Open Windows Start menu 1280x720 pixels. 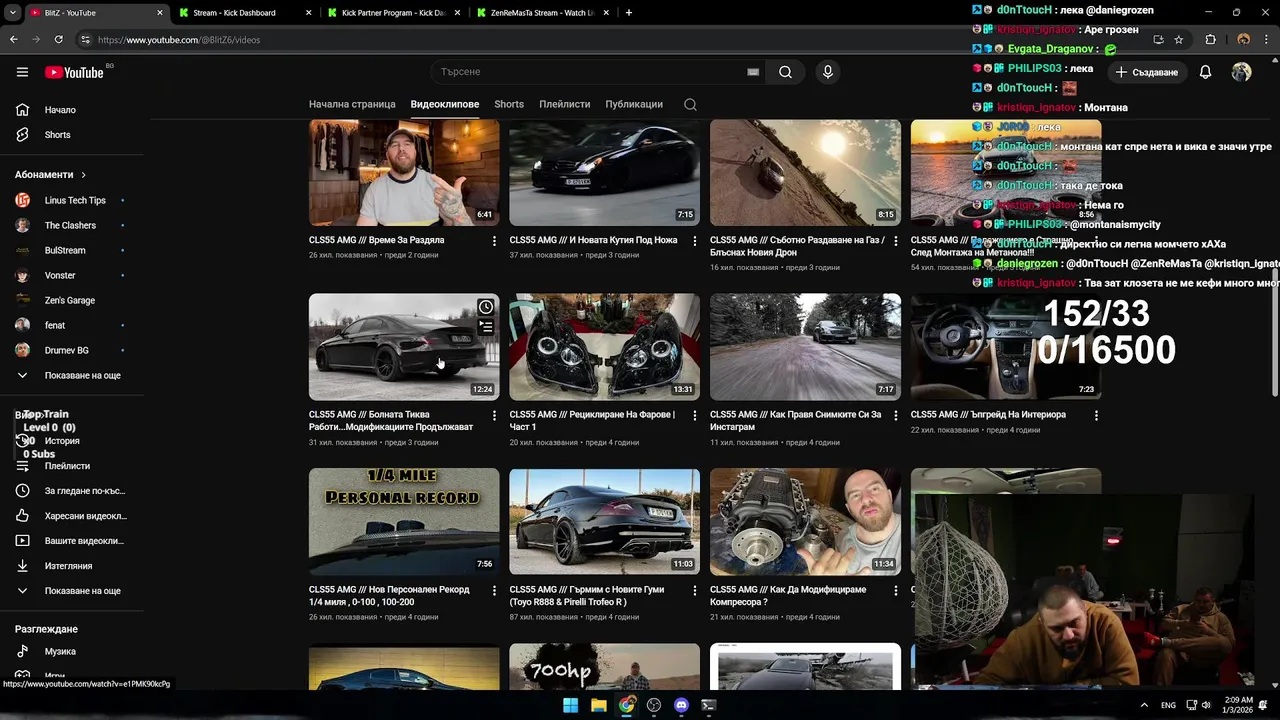tap(570, 705)
